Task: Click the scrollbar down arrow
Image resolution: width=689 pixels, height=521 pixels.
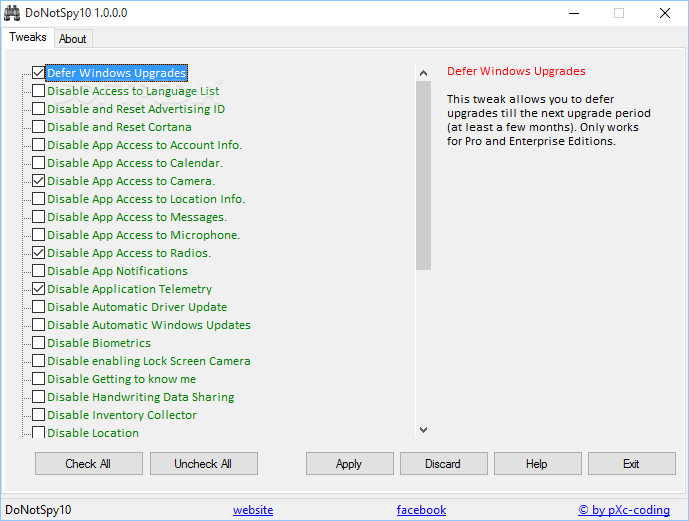Action: pyautogui.click(x=423, y=430)
